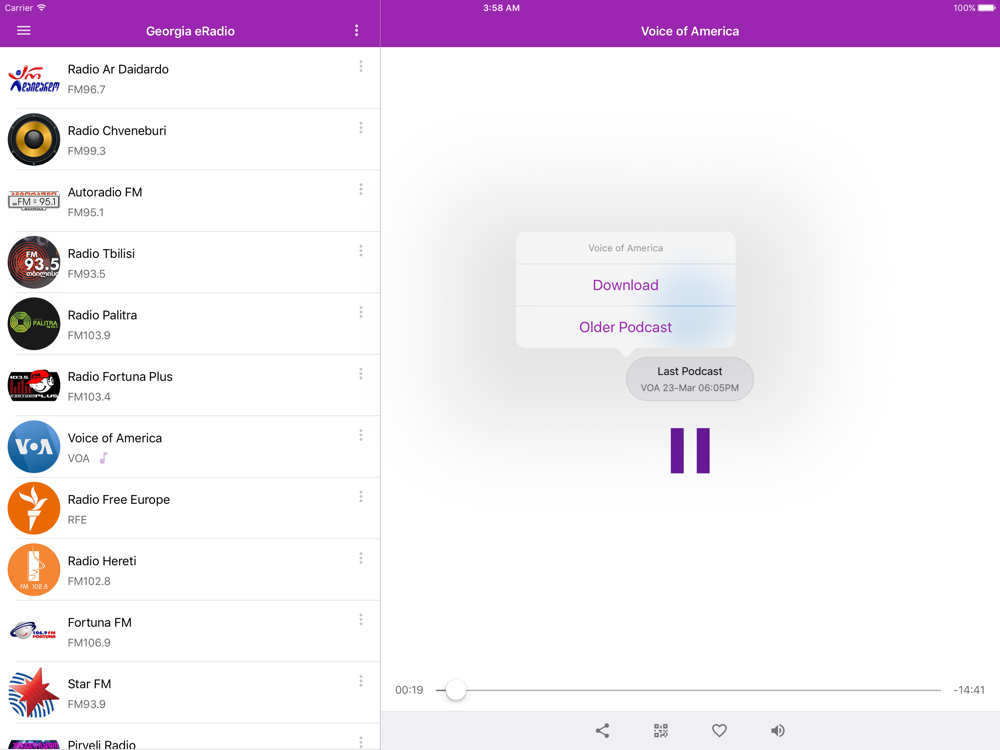
Task: Open more options for Radio Chveneburi
Action: (x=361, y=128)
